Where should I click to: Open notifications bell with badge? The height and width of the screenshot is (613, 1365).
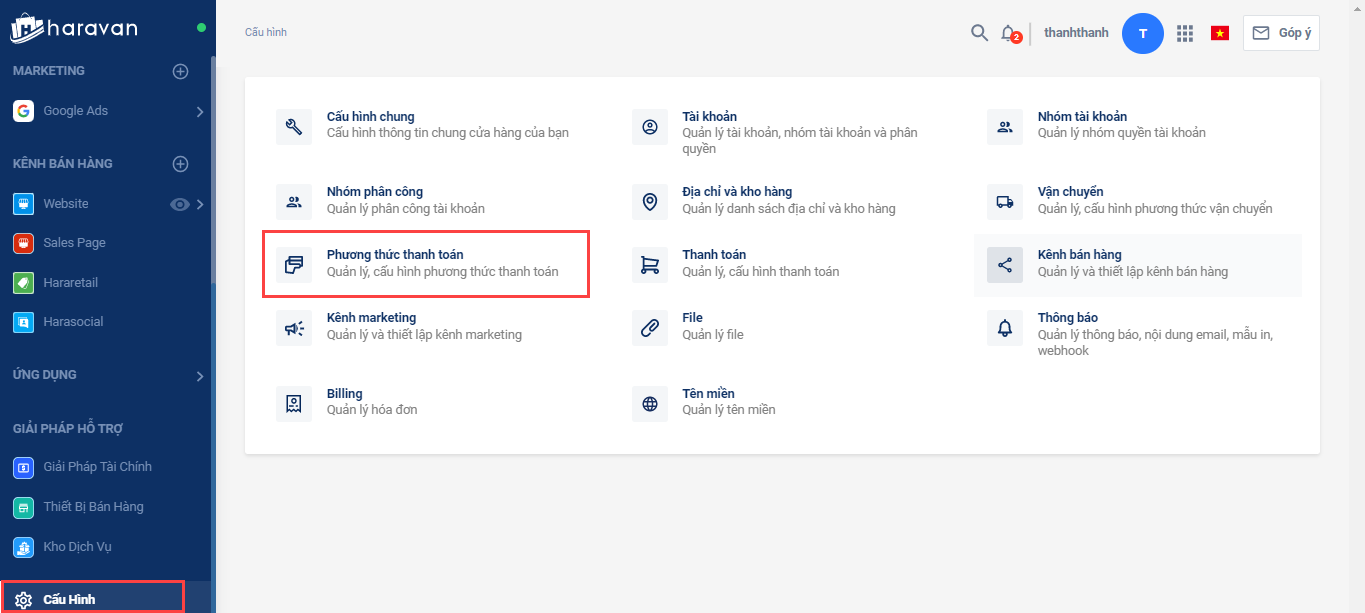click(1010, 34)
